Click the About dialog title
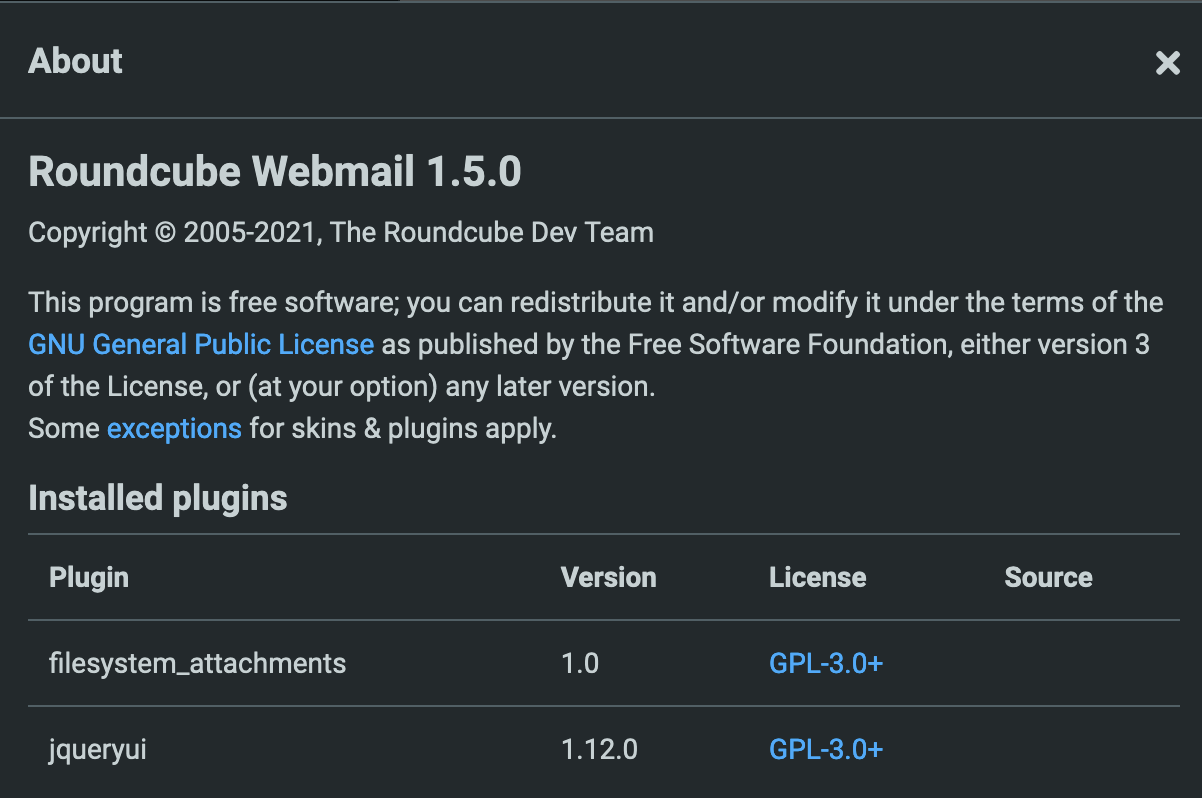Viewport: 1202px width, 798px height. pyautogui.click(x=75, y=62)
